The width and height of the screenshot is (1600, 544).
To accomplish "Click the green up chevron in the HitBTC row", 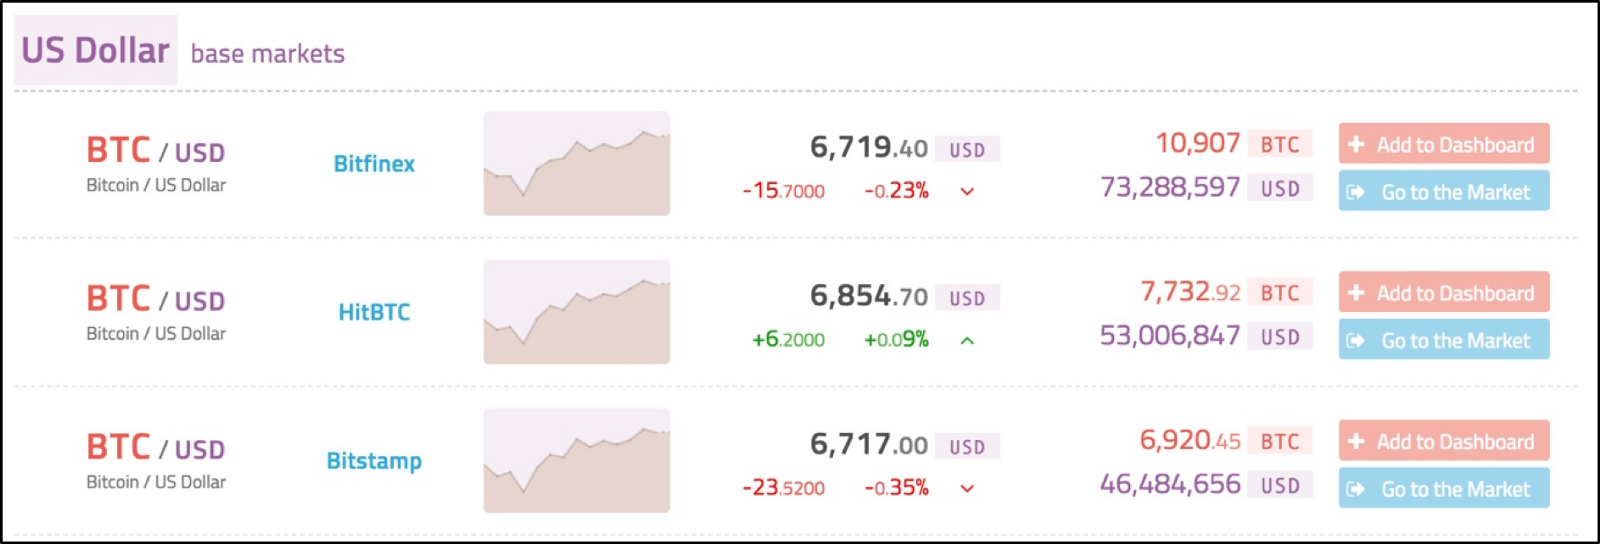I will [x=967, y=340].
